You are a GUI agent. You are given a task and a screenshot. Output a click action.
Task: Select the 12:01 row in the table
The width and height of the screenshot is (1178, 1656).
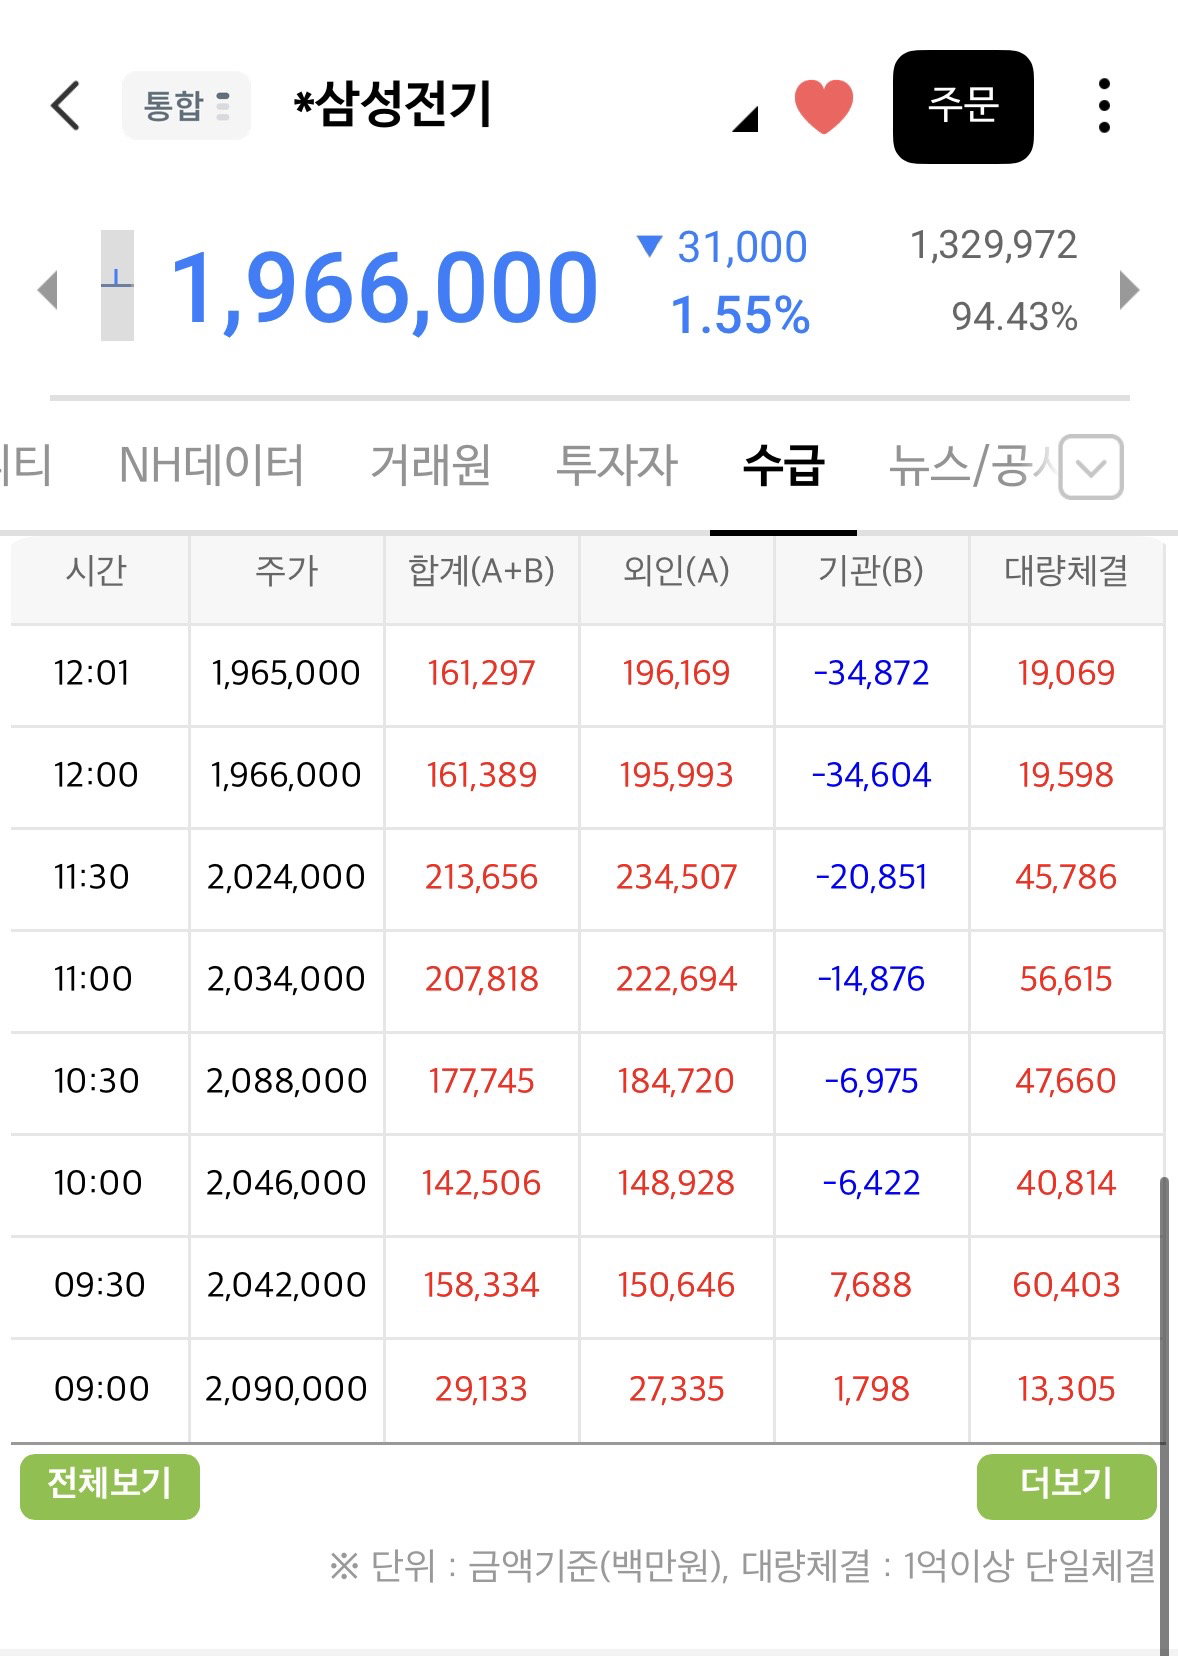coord(587,674)
